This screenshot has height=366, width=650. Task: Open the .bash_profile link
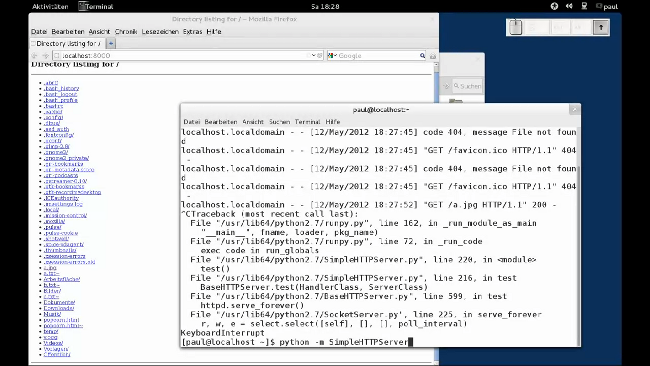[x=61, y=100]
